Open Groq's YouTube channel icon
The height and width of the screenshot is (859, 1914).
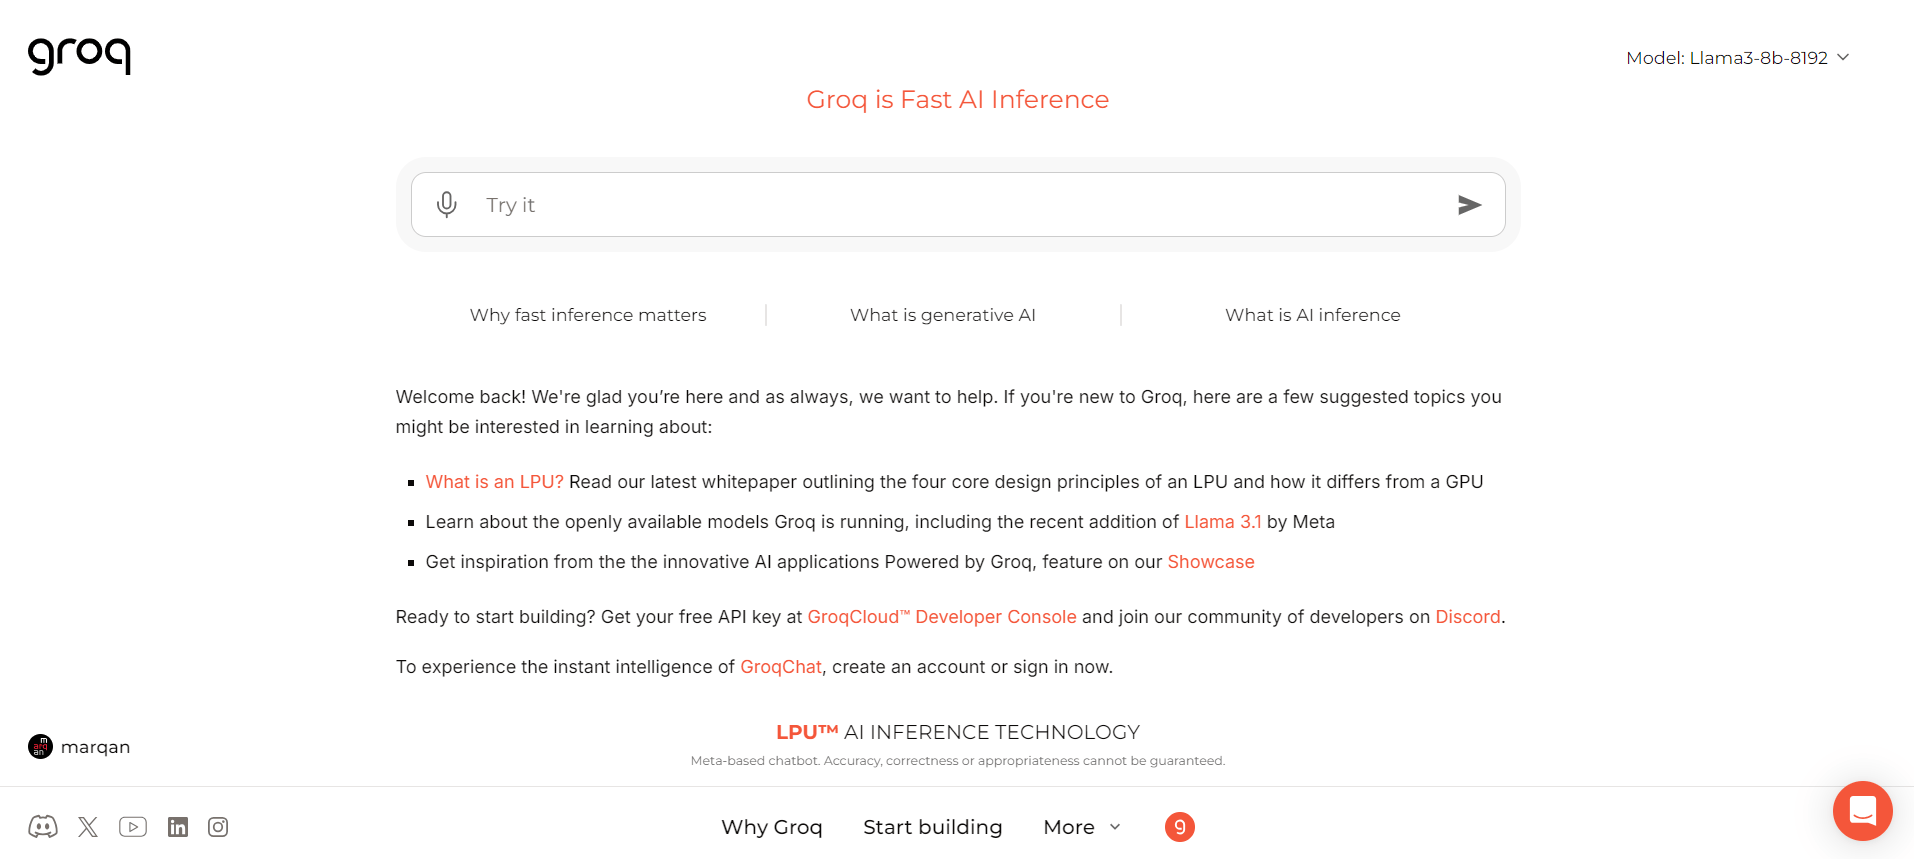pos(133,827)
